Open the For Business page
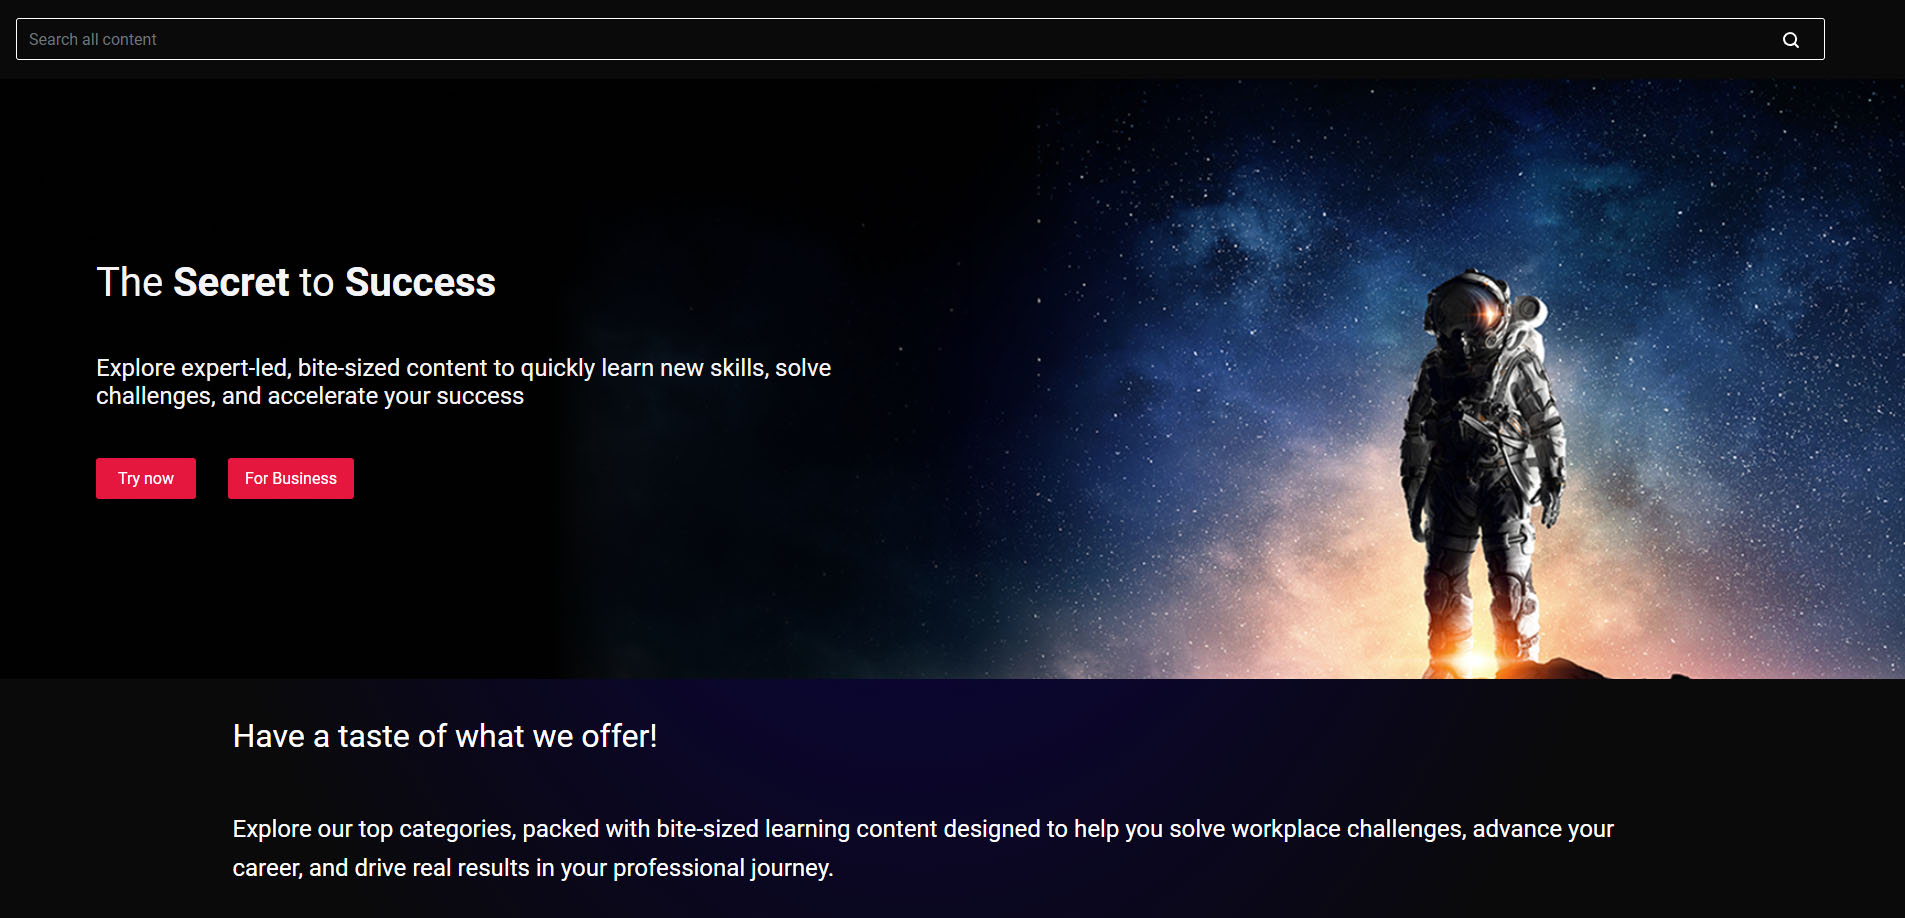The width and height of the screenshot is (1905, 918). tap(291, 478)
